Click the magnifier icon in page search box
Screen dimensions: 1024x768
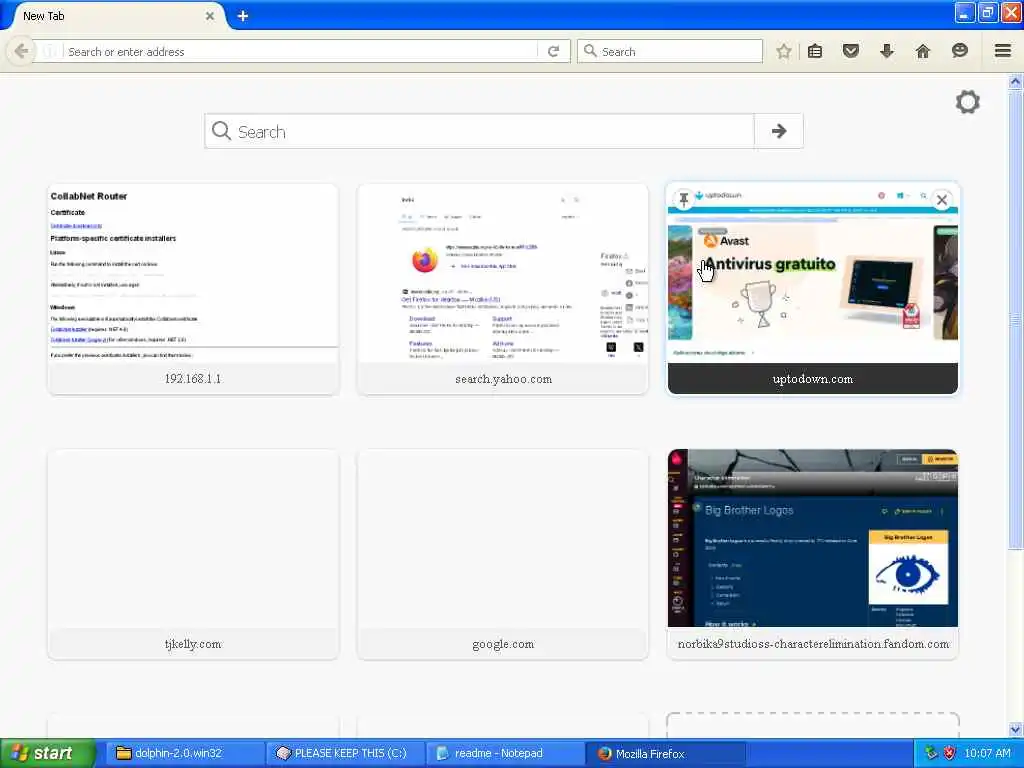[x=221, y=131]
